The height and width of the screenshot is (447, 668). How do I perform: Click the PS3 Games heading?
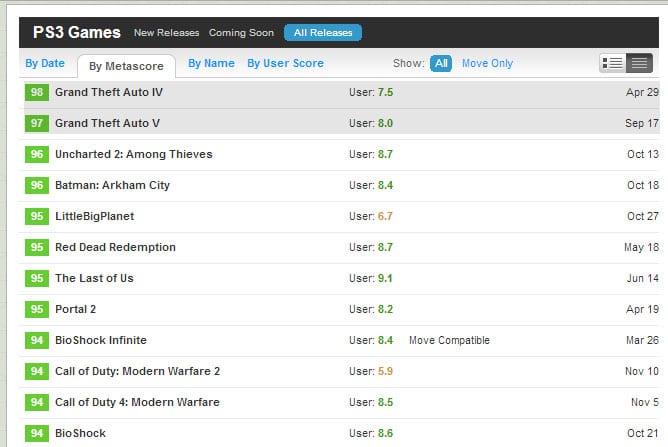tap(77, 33)
